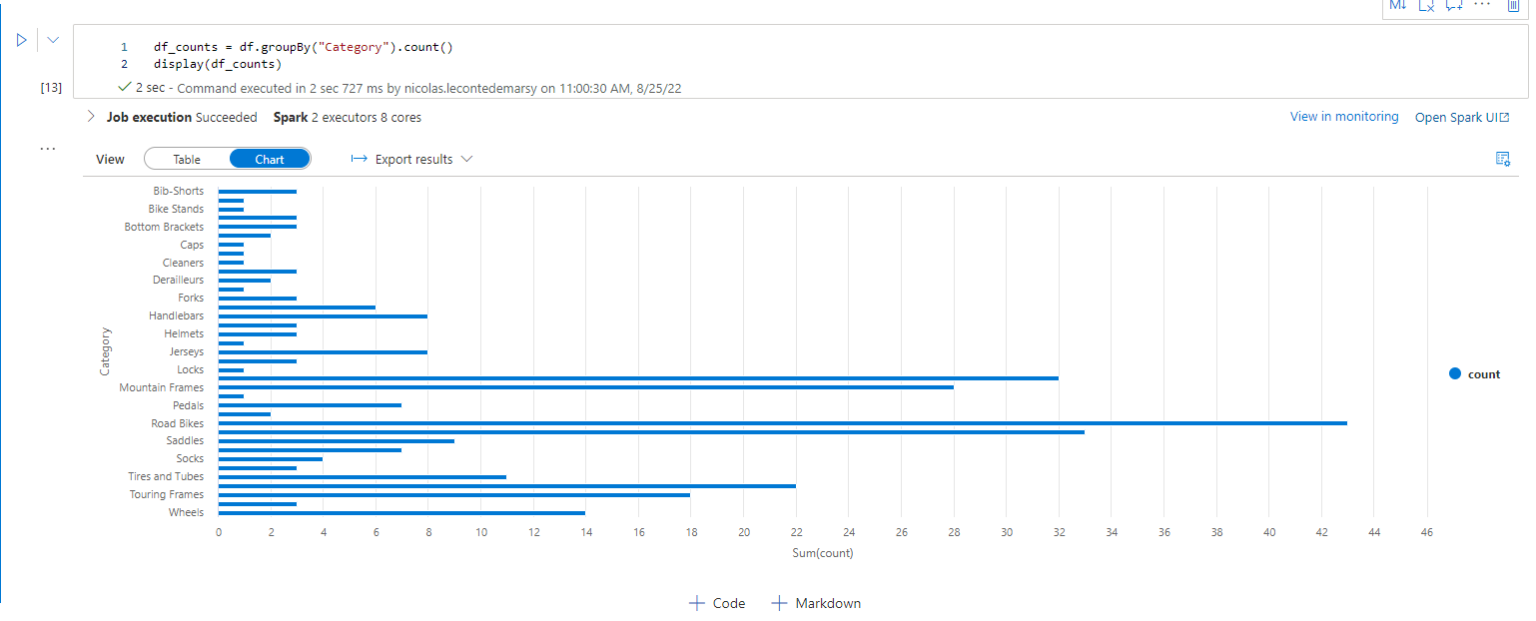Add a new Code cell below
The width and height of the screenshot is (1536, 621).
coord(717,603)
